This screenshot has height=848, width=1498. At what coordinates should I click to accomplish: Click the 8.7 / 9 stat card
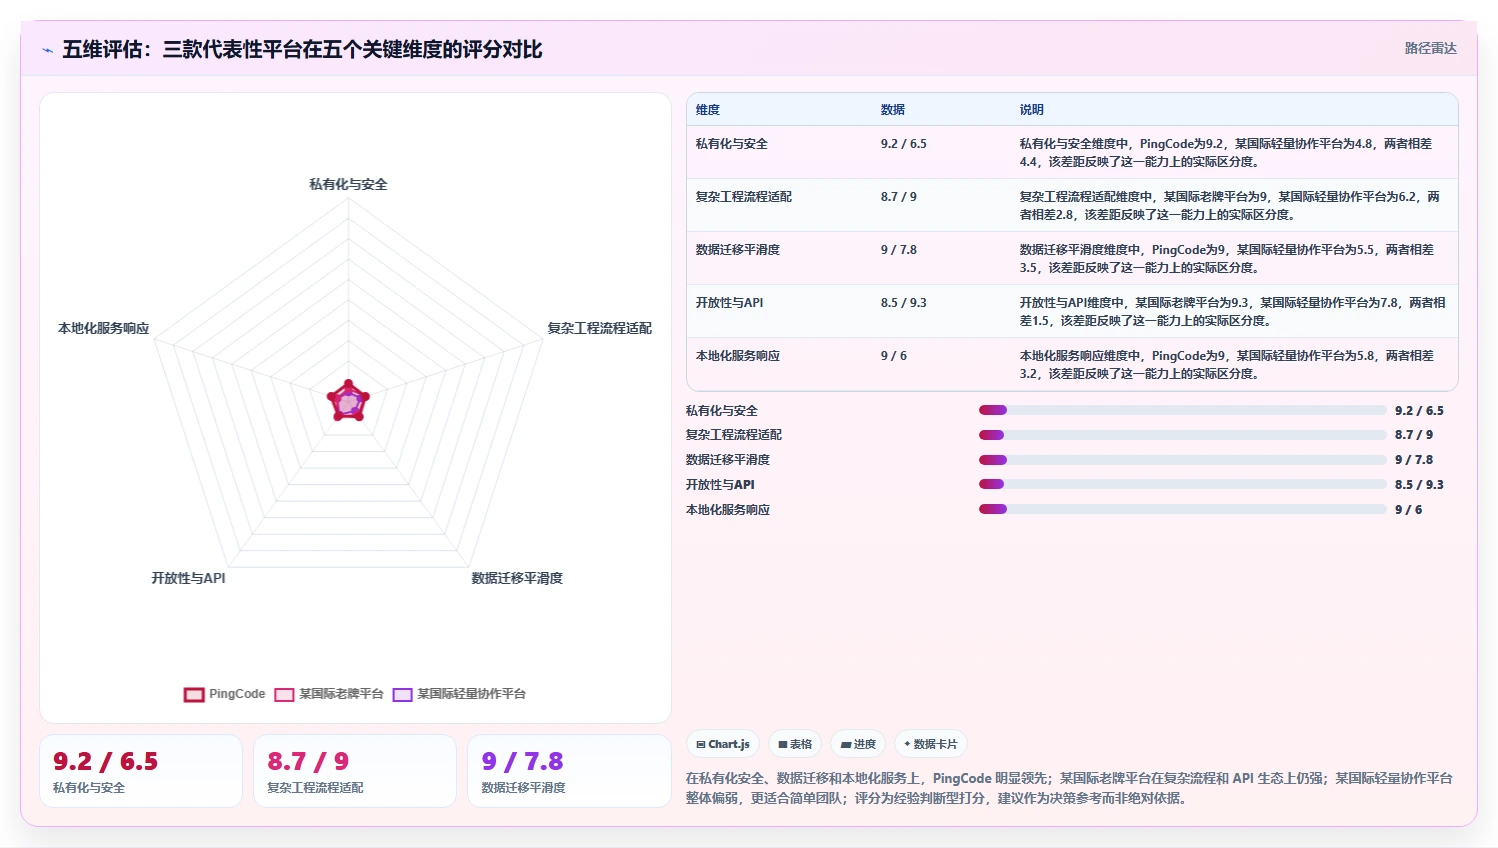pyautogui.click(x=355, y=771)
